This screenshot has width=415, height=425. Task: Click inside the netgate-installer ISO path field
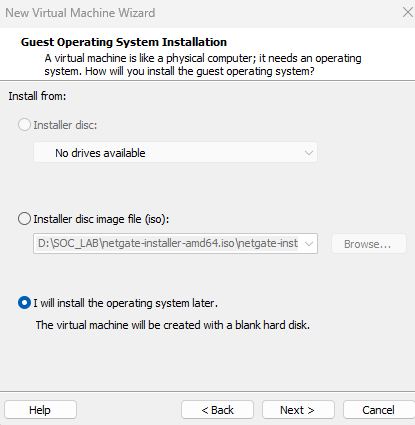[168, 244]
